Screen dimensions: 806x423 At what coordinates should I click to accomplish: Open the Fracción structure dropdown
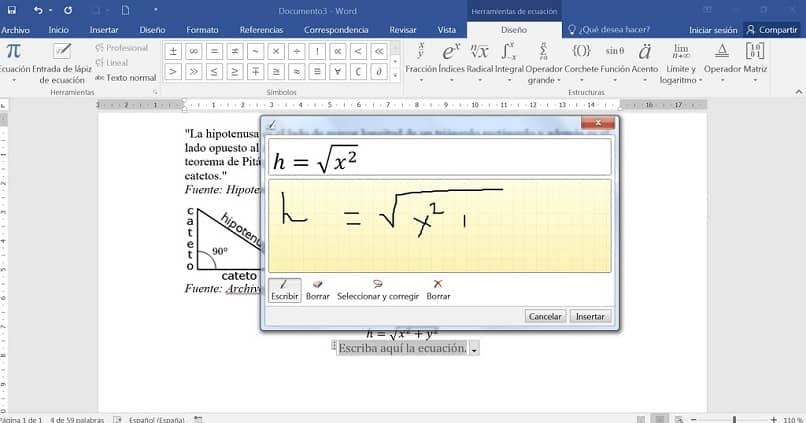(421, 63)
